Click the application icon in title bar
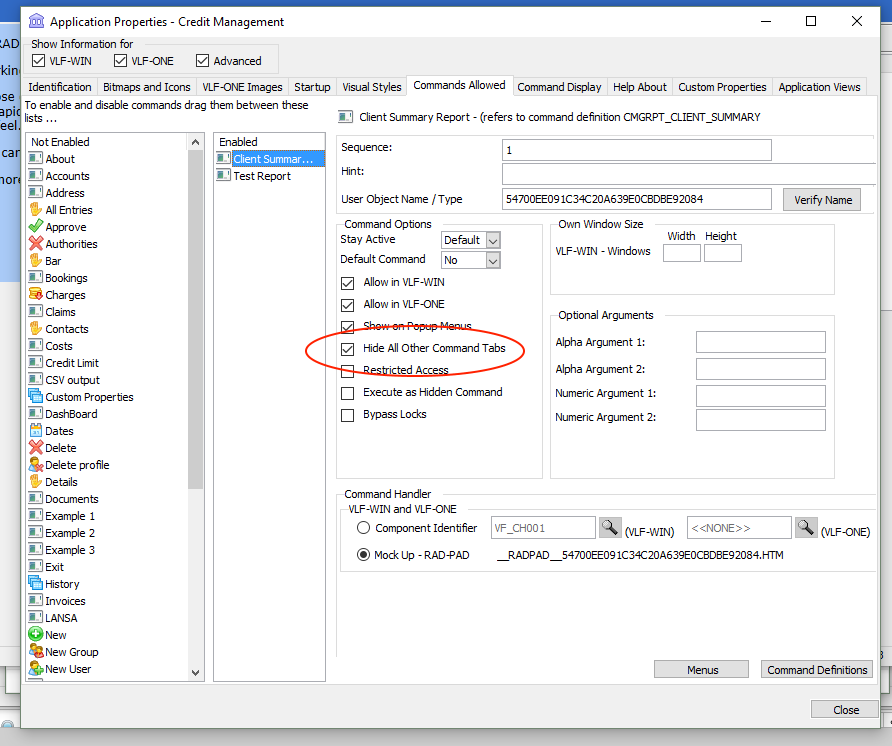Image resolution: width=892 pixels, height=746 pixels. 36,21
